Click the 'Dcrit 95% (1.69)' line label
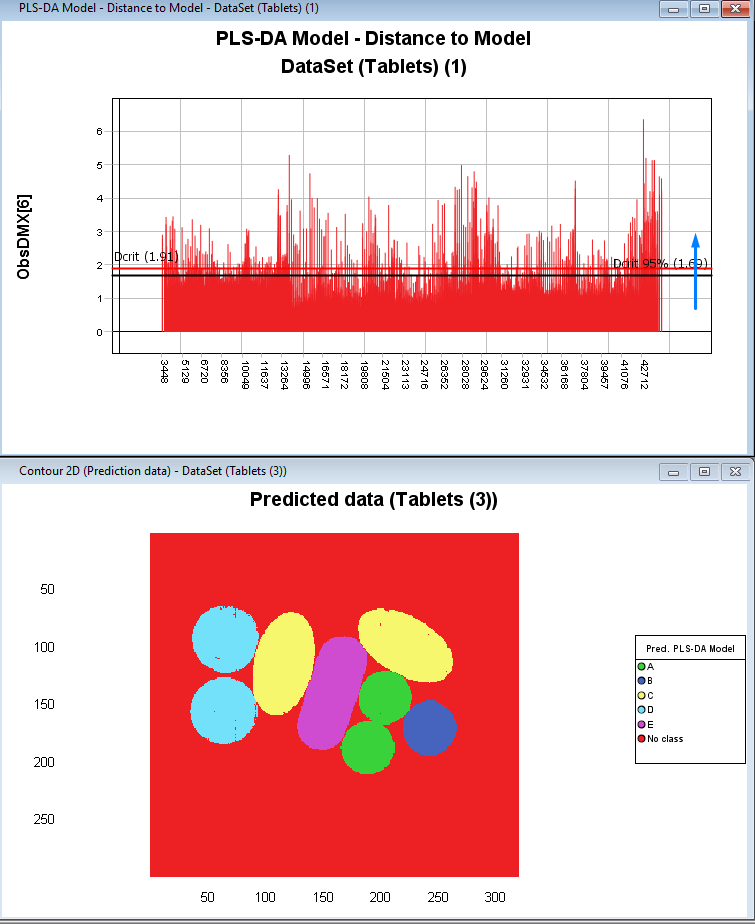Image resolution: width=755 pixels, height=924 pixels. click(660, 263)
